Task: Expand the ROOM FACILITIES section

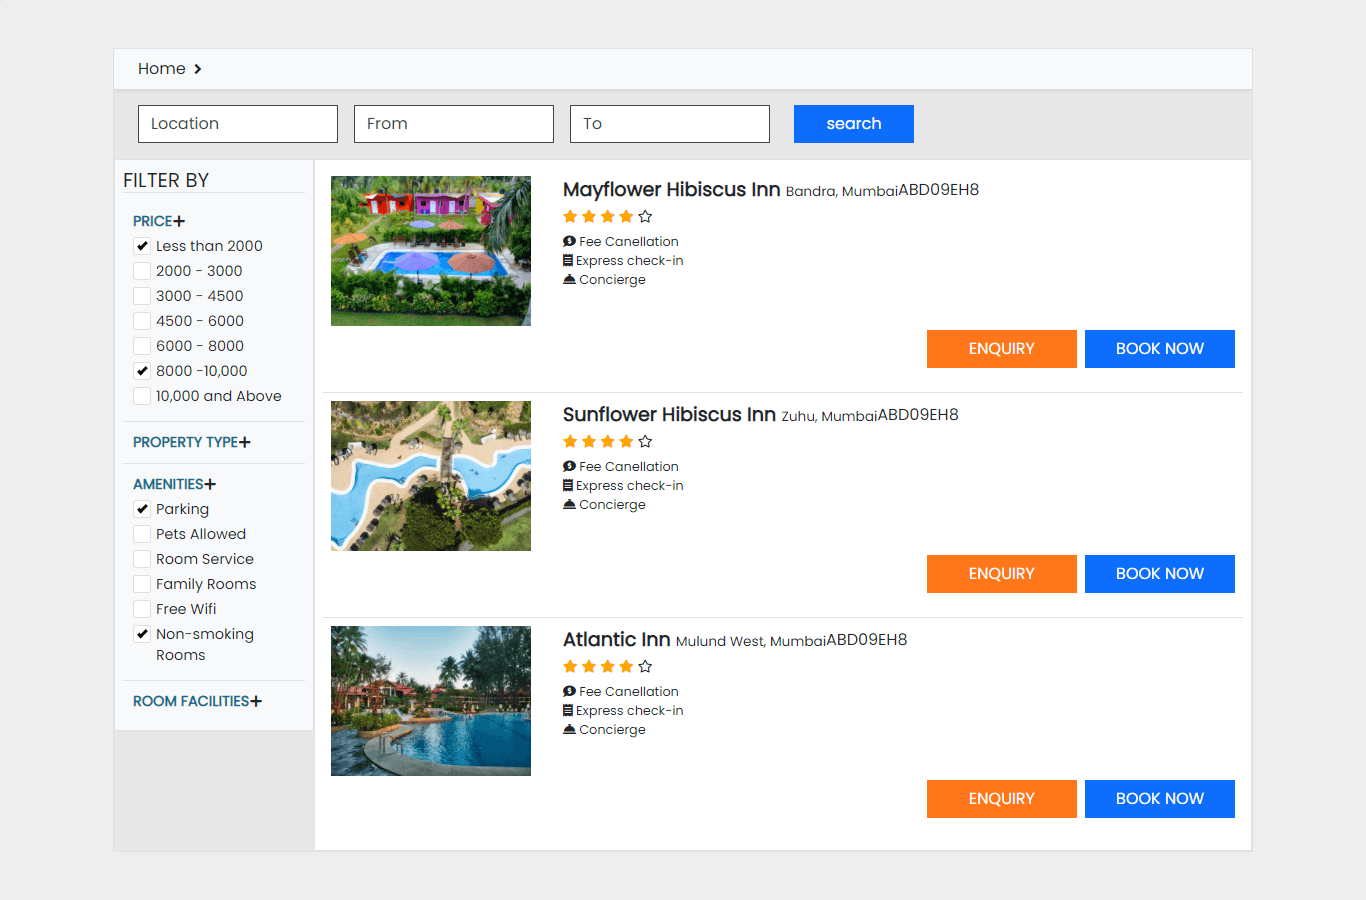Action: [x=256, y=701]
